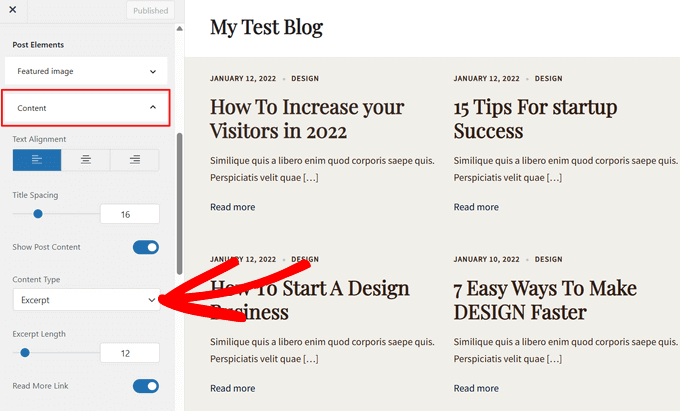Click the Published button
Viewport: 680px width, 411px height.
coord(150,11)
